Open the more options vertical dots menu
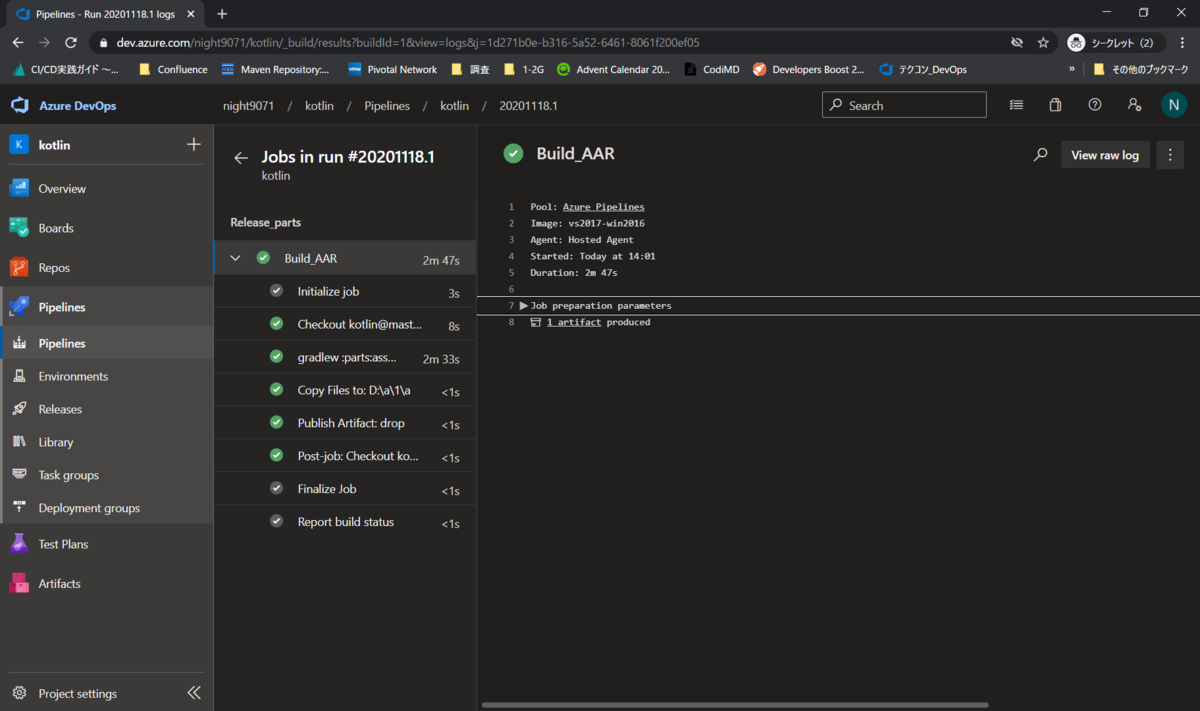Viewport: 1200px width, 711px height. tap(1170, 155)
